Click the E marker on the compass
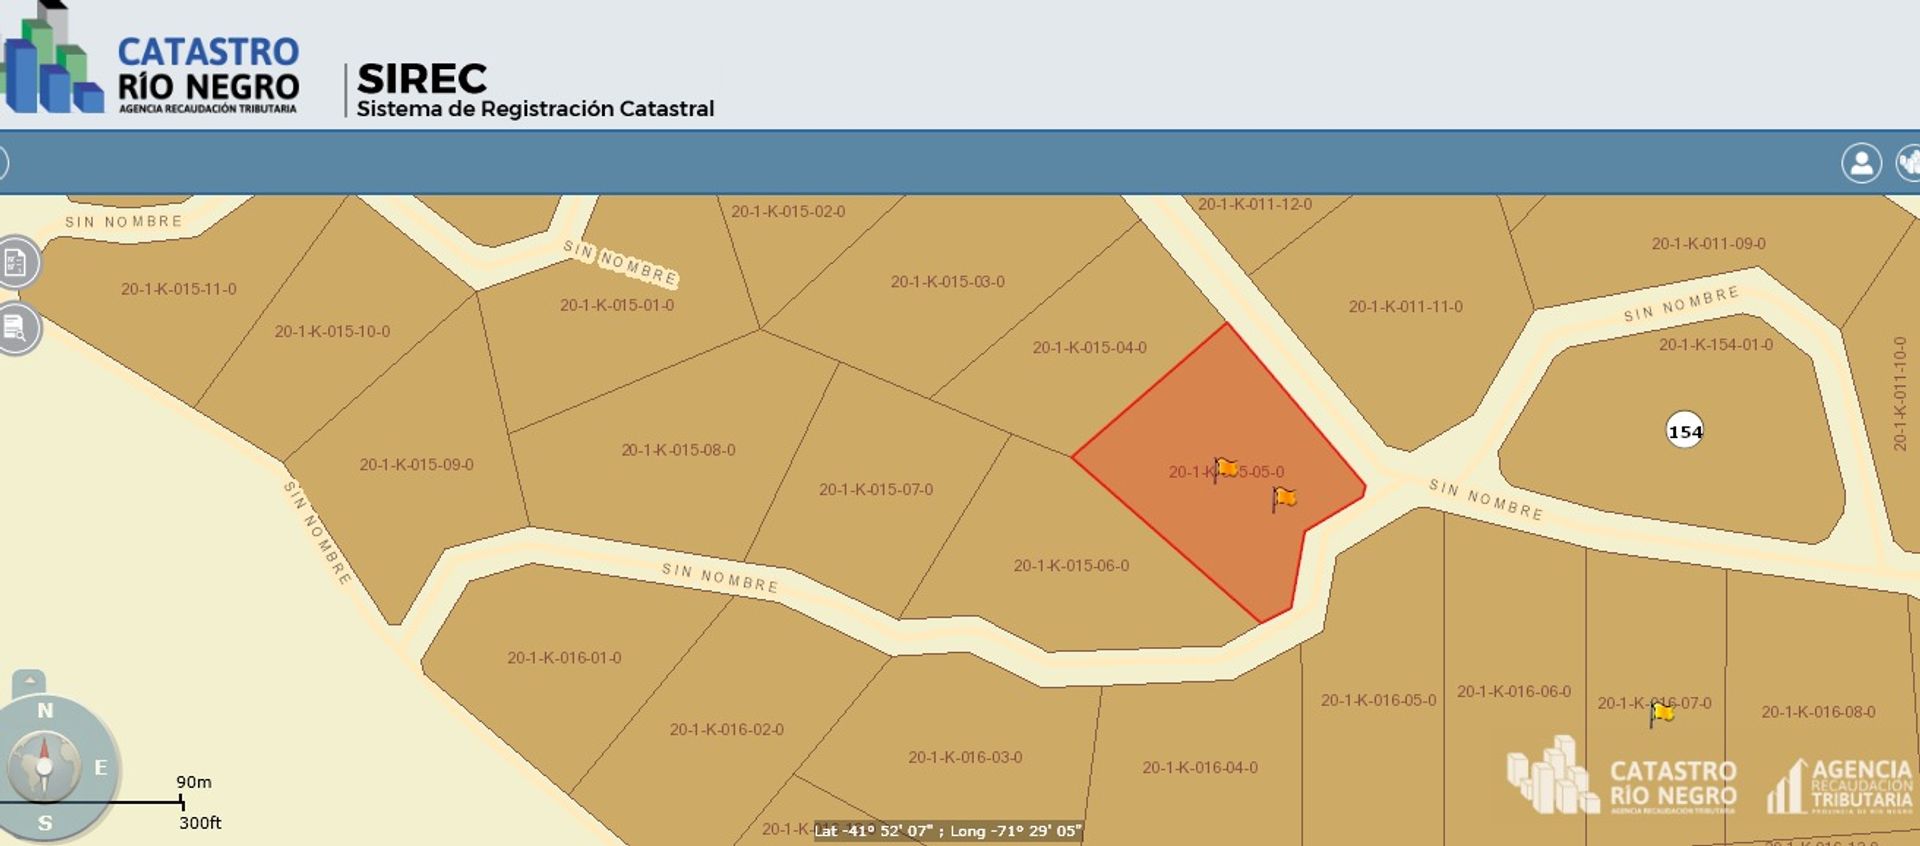Image resolution: width=1920 pixels, height=846 pixels. coord(100,768)
